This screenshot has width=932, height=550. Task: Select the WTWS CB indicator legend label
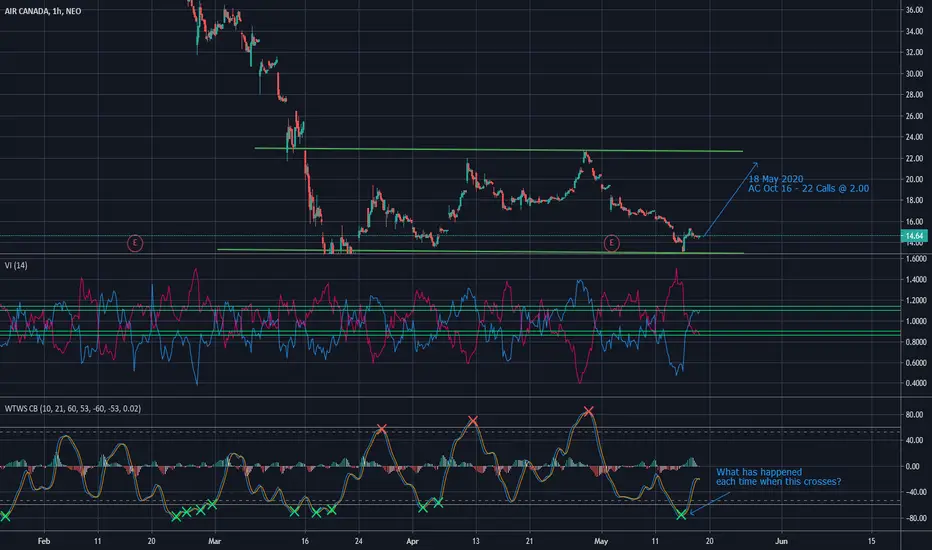pyautogui.click(x=73, y=408)
